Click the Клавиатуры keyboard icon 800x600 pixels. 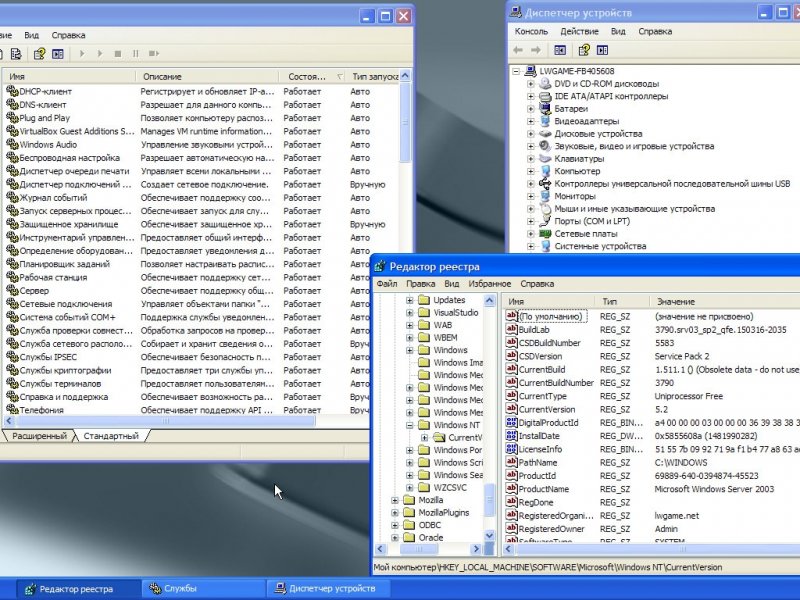545,159
